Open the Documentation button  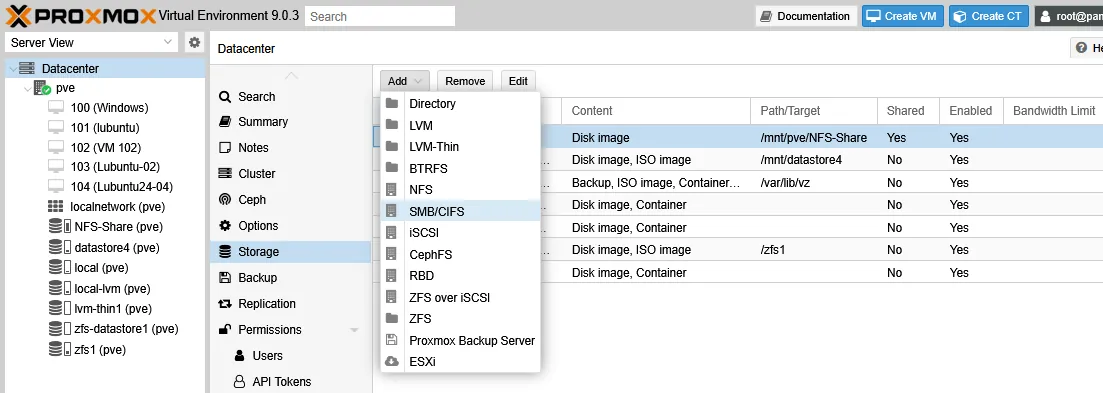point(805,16)
